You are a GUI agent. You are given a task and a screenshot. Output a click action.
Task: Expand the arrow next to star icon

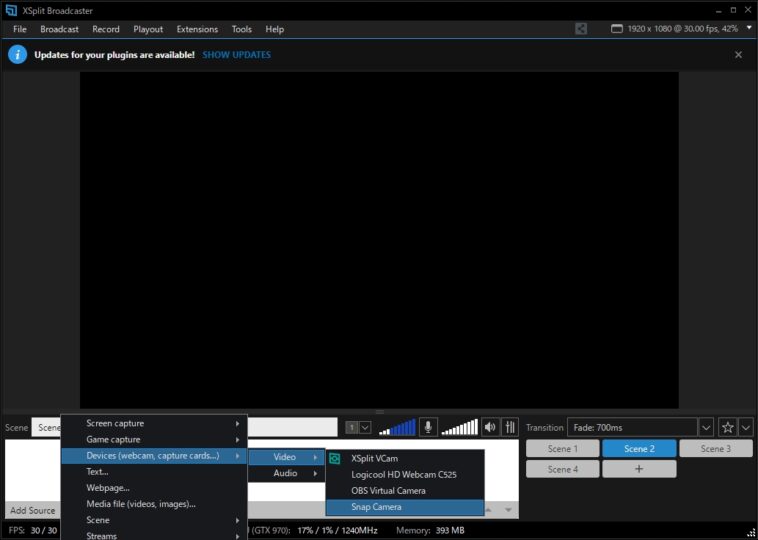click(x=746, y=427)
